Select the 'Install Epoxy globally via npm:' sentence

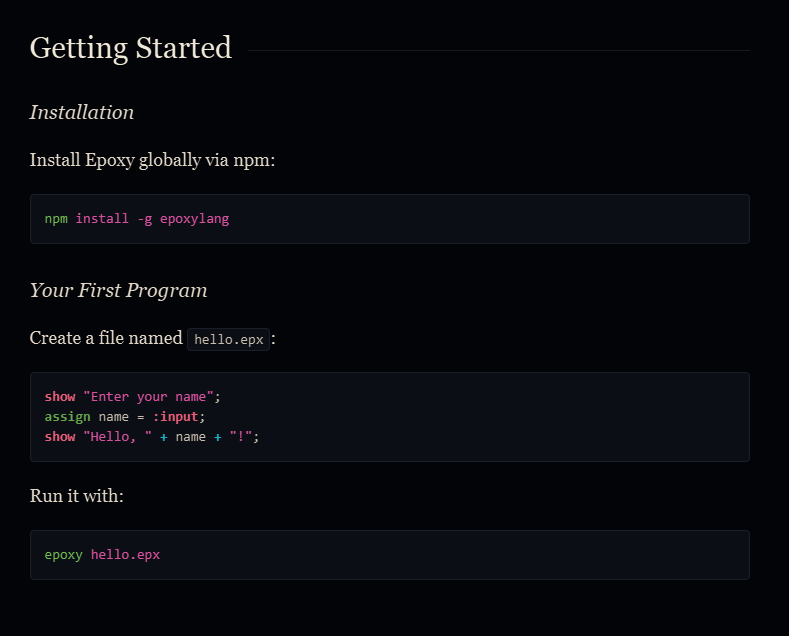pyautogui.click(x=152, y=161)
